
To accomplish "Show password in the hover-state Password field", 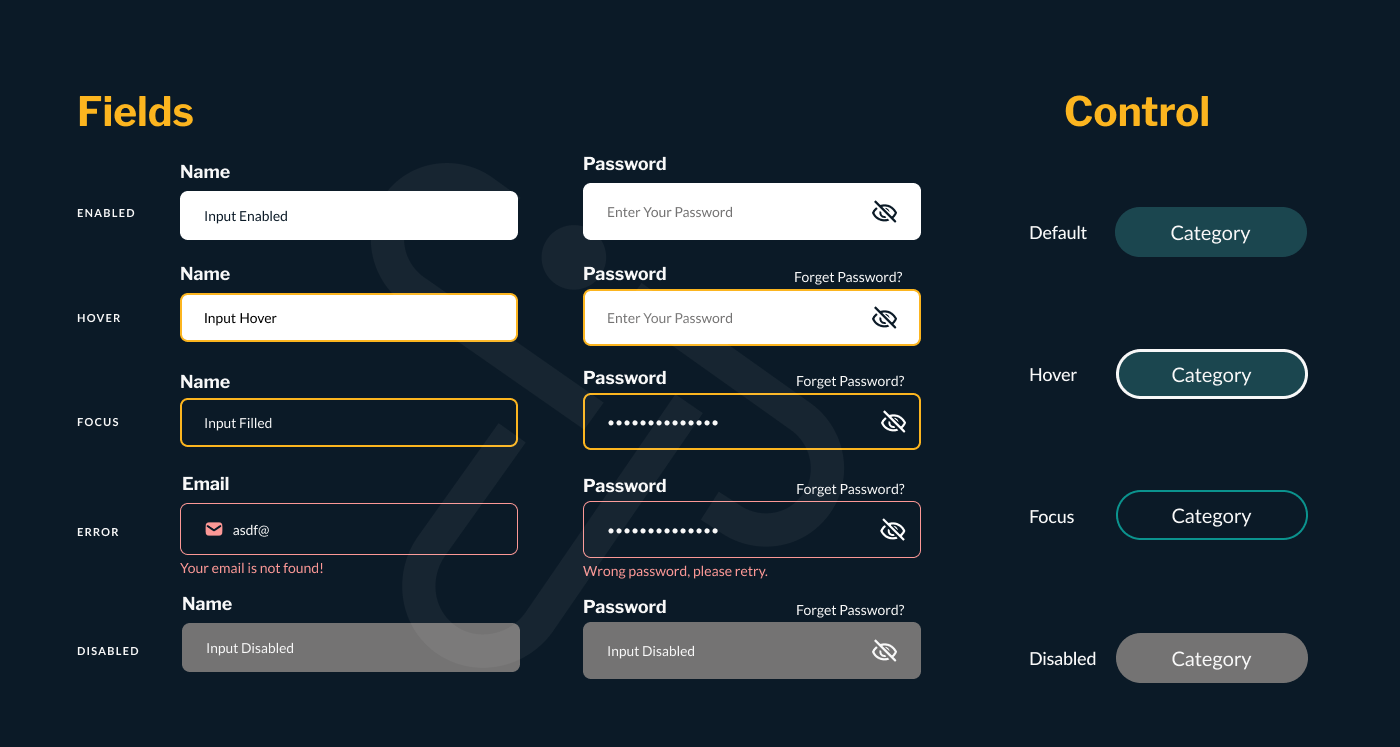I will (x=884, y=318).
